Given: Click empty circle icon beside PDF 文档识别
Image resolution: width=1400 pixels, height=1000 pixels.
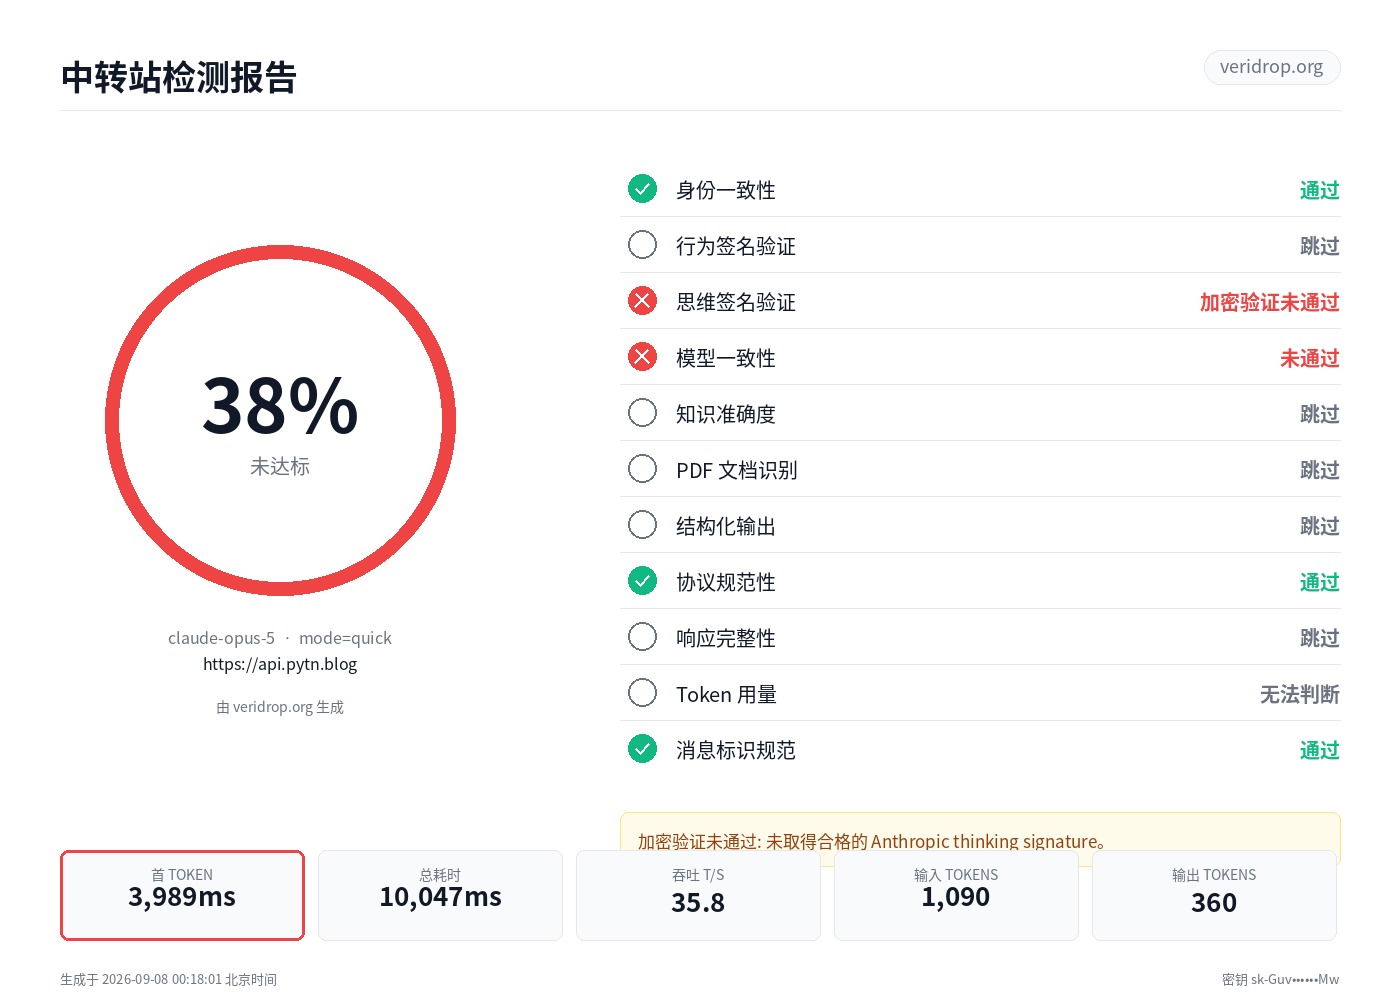Looking at the screenshot, I should pyautogui.click(x=642, y=469).
